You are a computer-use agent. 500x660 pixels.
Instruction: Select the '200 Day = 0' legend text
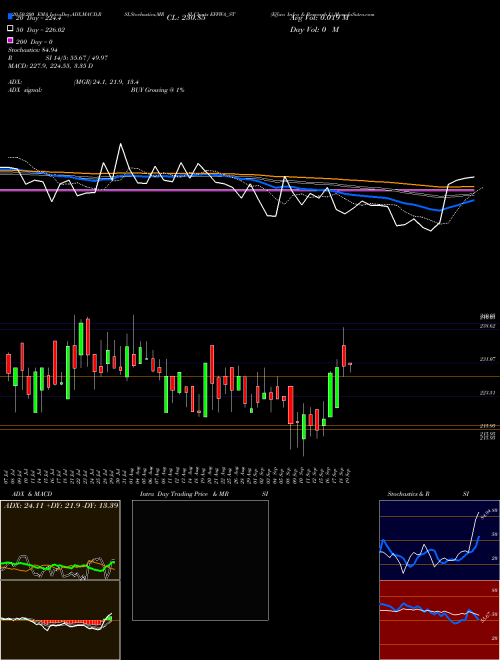coord(34,42)
